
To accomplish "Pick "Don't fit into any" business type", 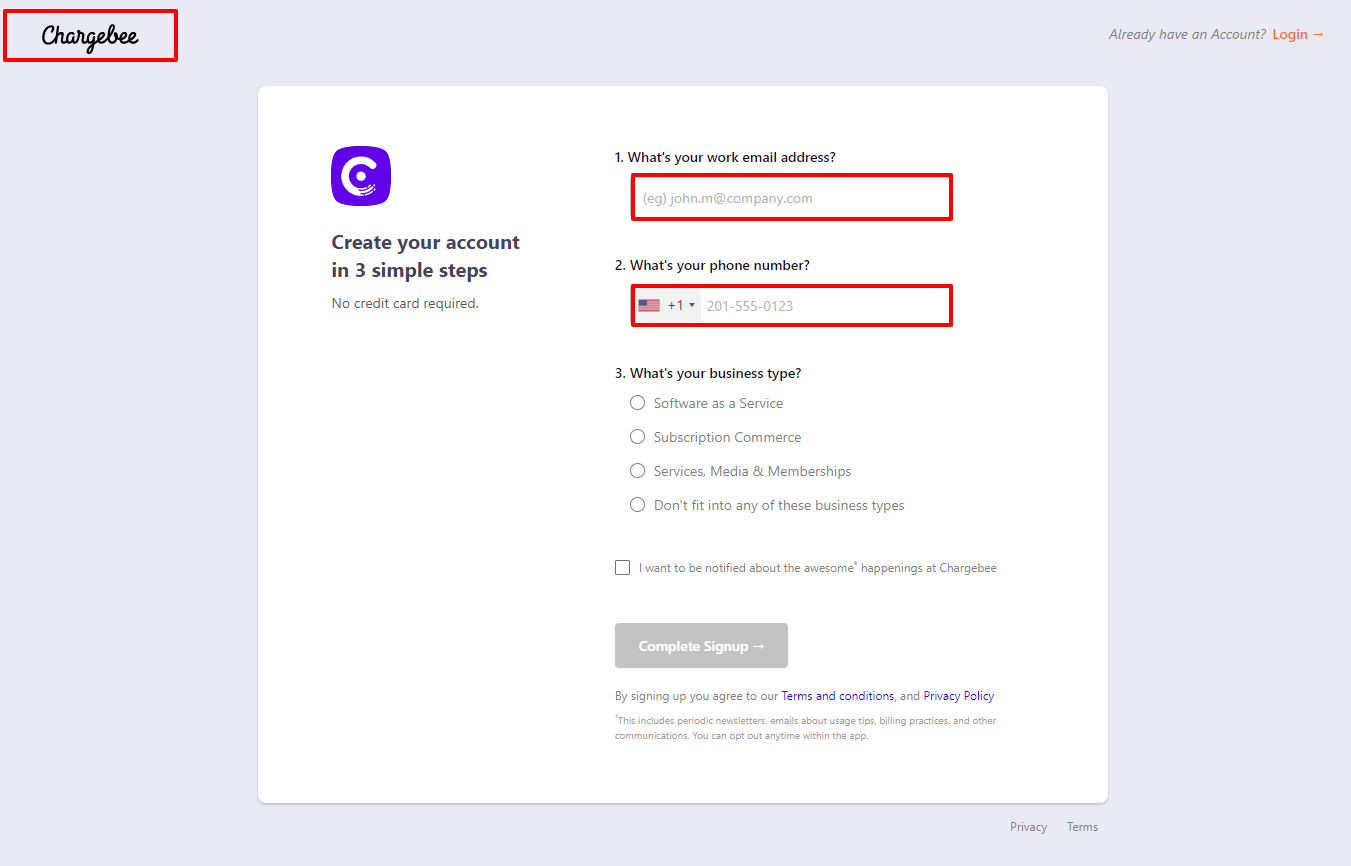I will pos(638,505).
